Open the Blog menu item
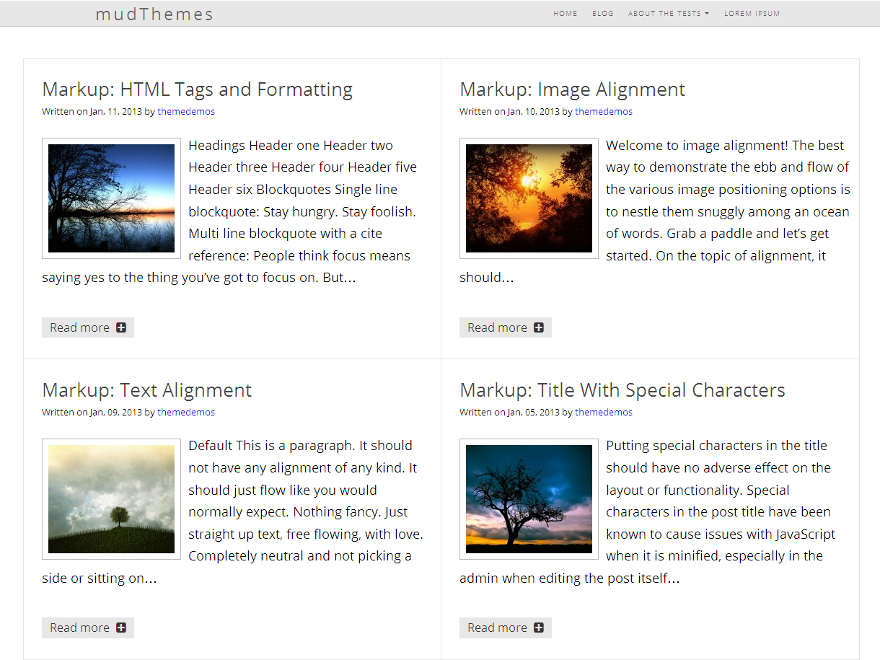Image resolution: width=880 pixels, height=660 pixels. [x=602, y=14]
